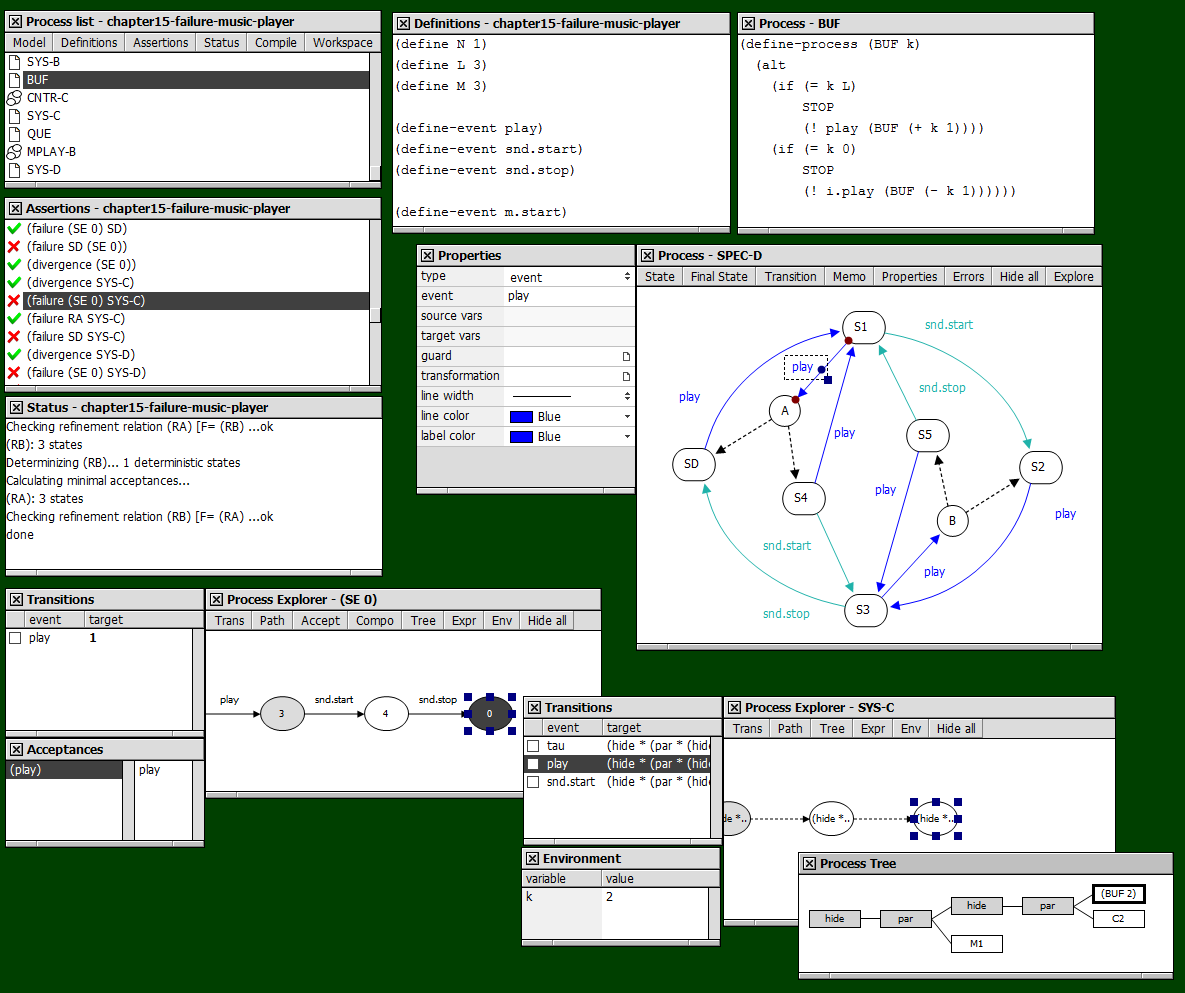Click the guard edit page icon
The height and width of the screenshot is (993, 1185).
tap(626, 356)
